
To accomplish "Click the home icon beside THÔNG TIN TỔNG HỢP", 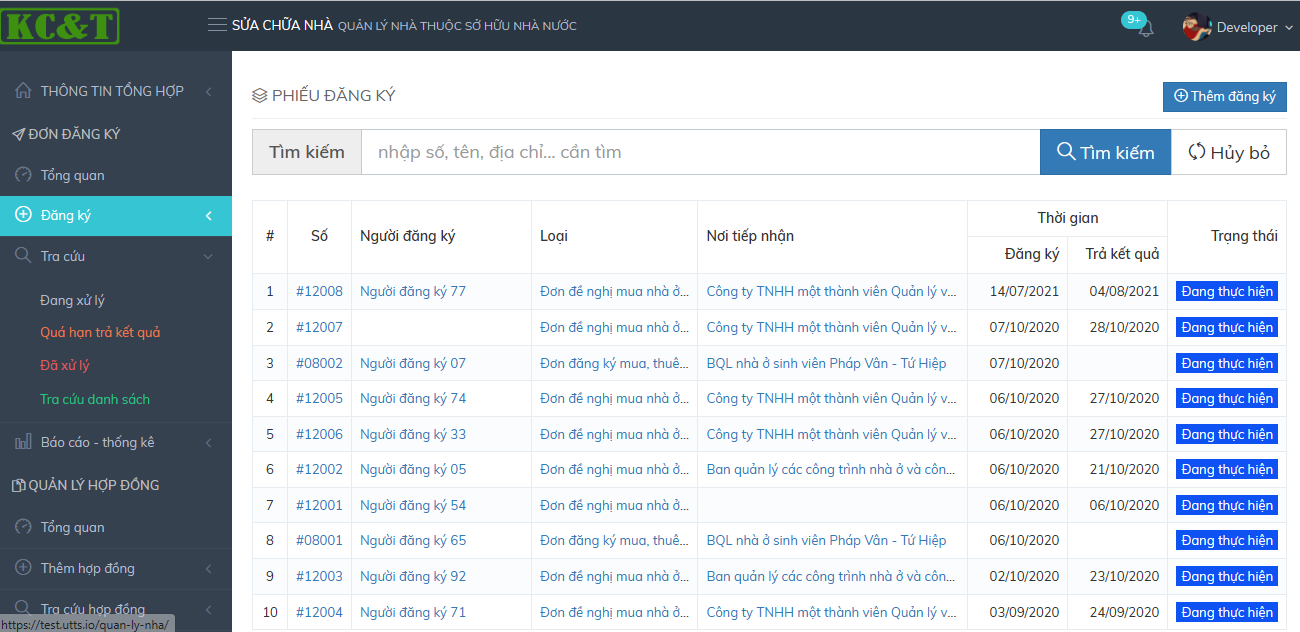I will click(23, 91).
